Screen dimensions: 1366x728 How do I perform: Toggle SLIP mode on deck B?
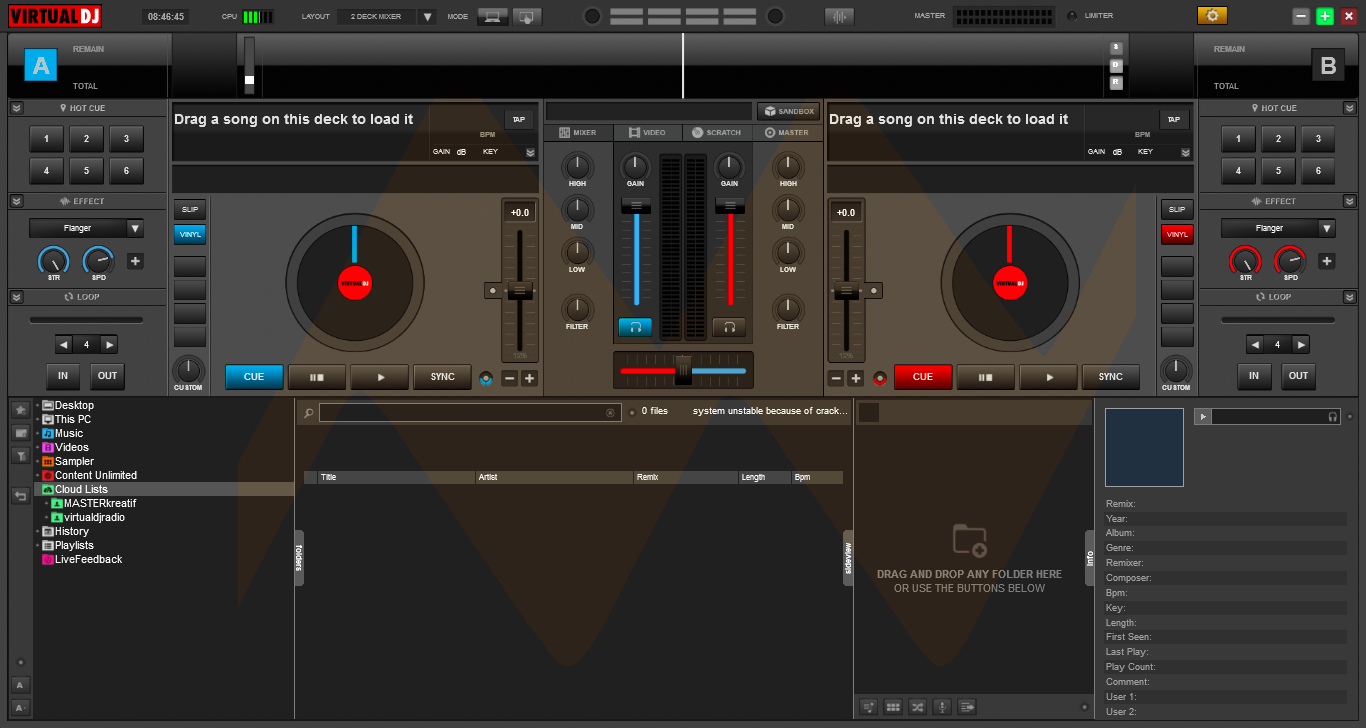[x=1177, y=209]
